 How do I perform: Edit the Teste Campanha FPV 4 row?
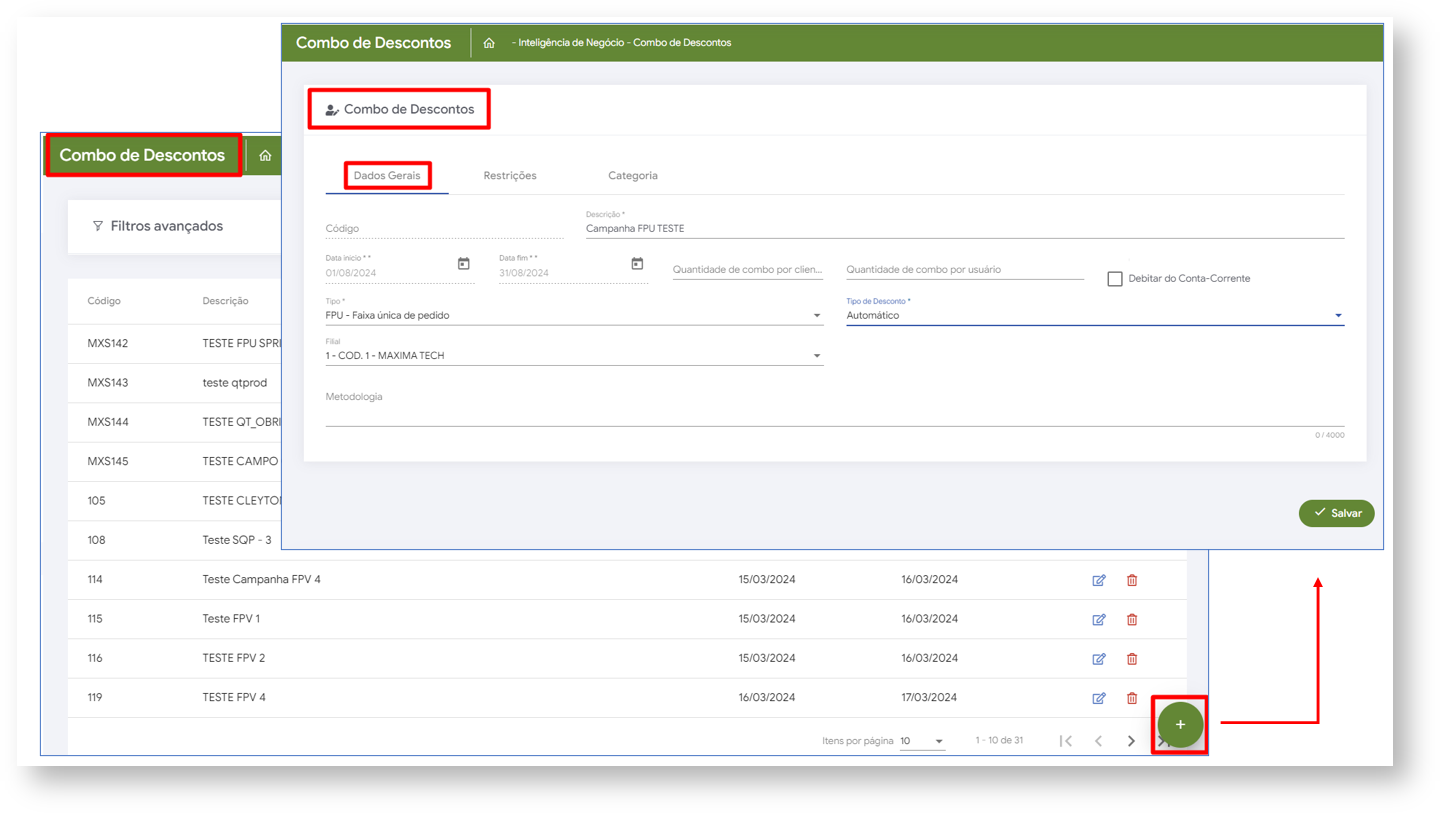[1099, 580]
